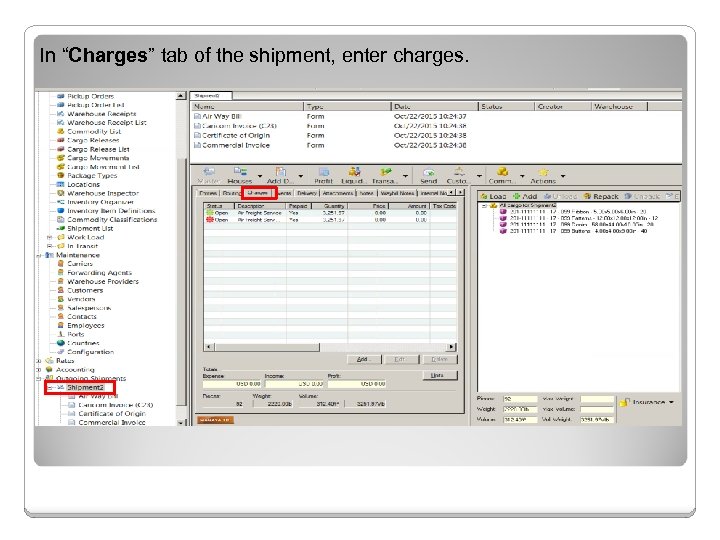Click the Delete charge button
The width and height of the screenshot is (720, 540).
pyautogui.click(x=439, y=359)
